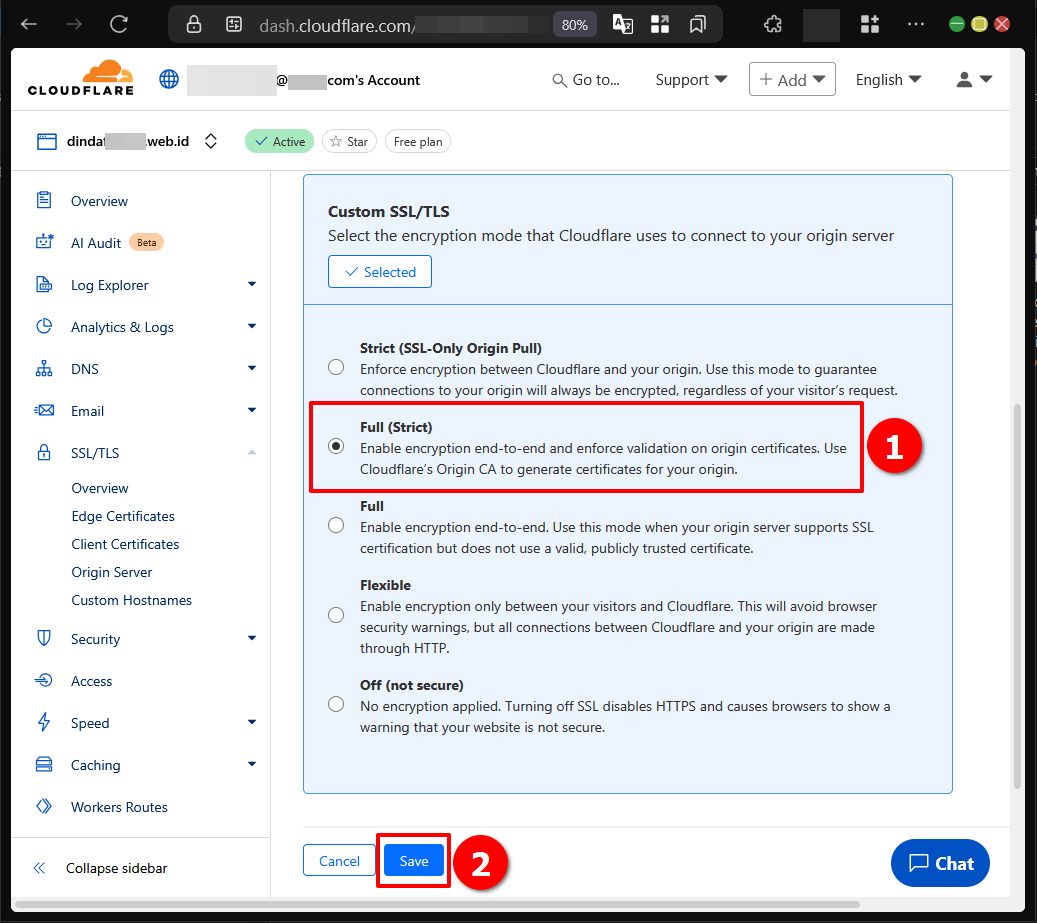Expand the Analytics & Logs arrow

click(x=252, y=326)
